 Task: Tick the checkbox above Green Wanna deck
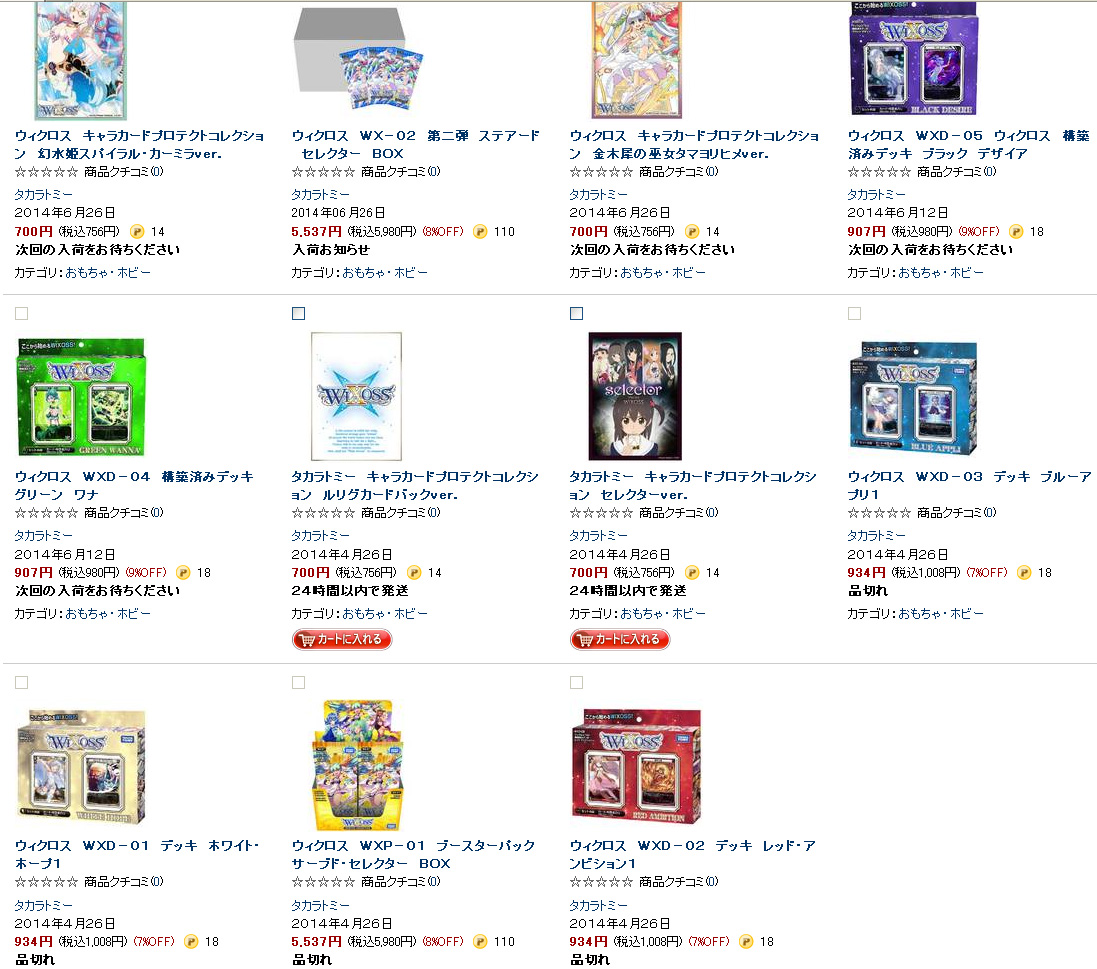[x=22, y=313]
